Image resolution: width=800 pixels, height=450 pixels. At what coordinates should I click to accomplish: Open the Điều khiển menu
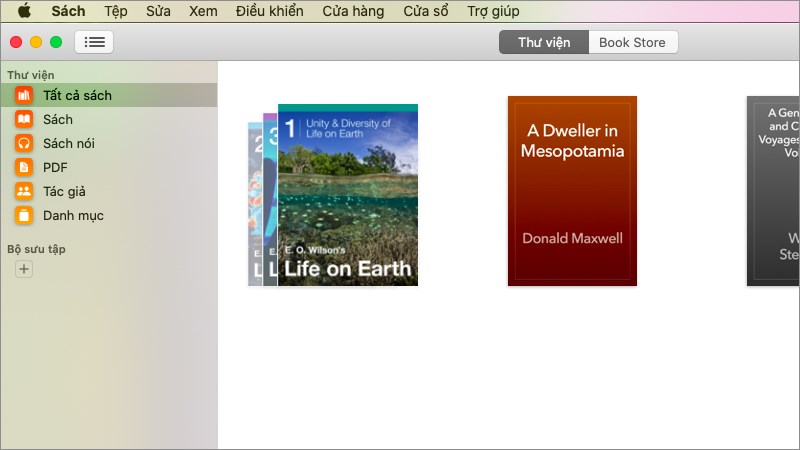(x=269, y=11)
